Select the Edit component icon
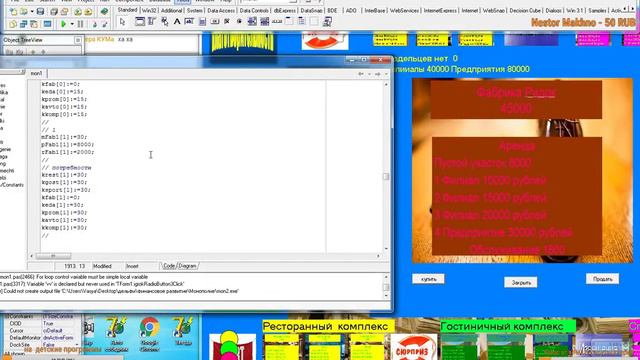Screen dimensions: 640x360 click(189, 21)
